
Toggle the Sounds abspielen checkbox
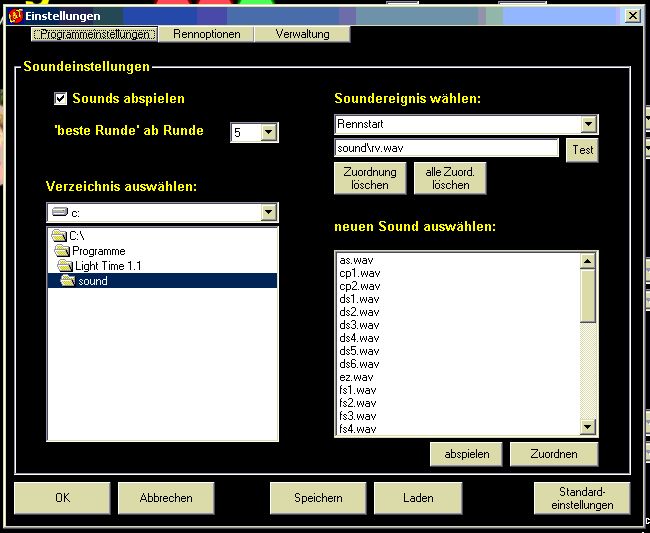pos(61,98)
